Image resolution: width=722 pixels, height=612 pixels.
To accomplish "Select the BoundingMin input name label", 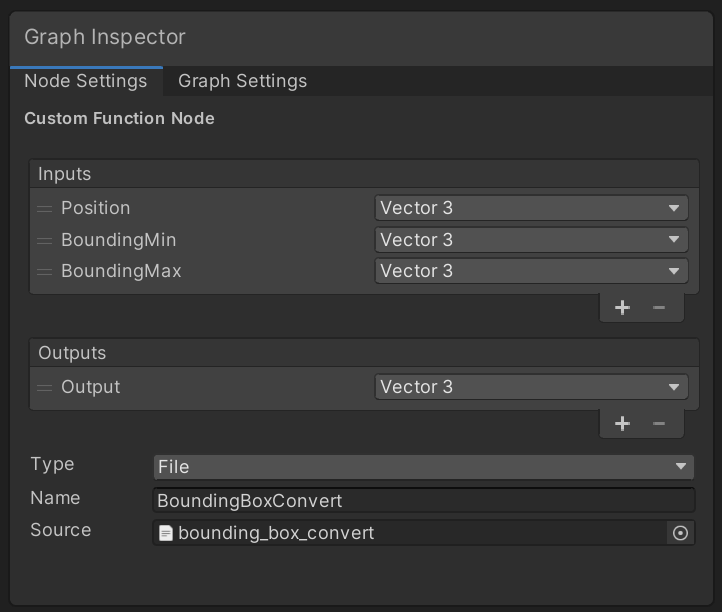I will point(119,240).
